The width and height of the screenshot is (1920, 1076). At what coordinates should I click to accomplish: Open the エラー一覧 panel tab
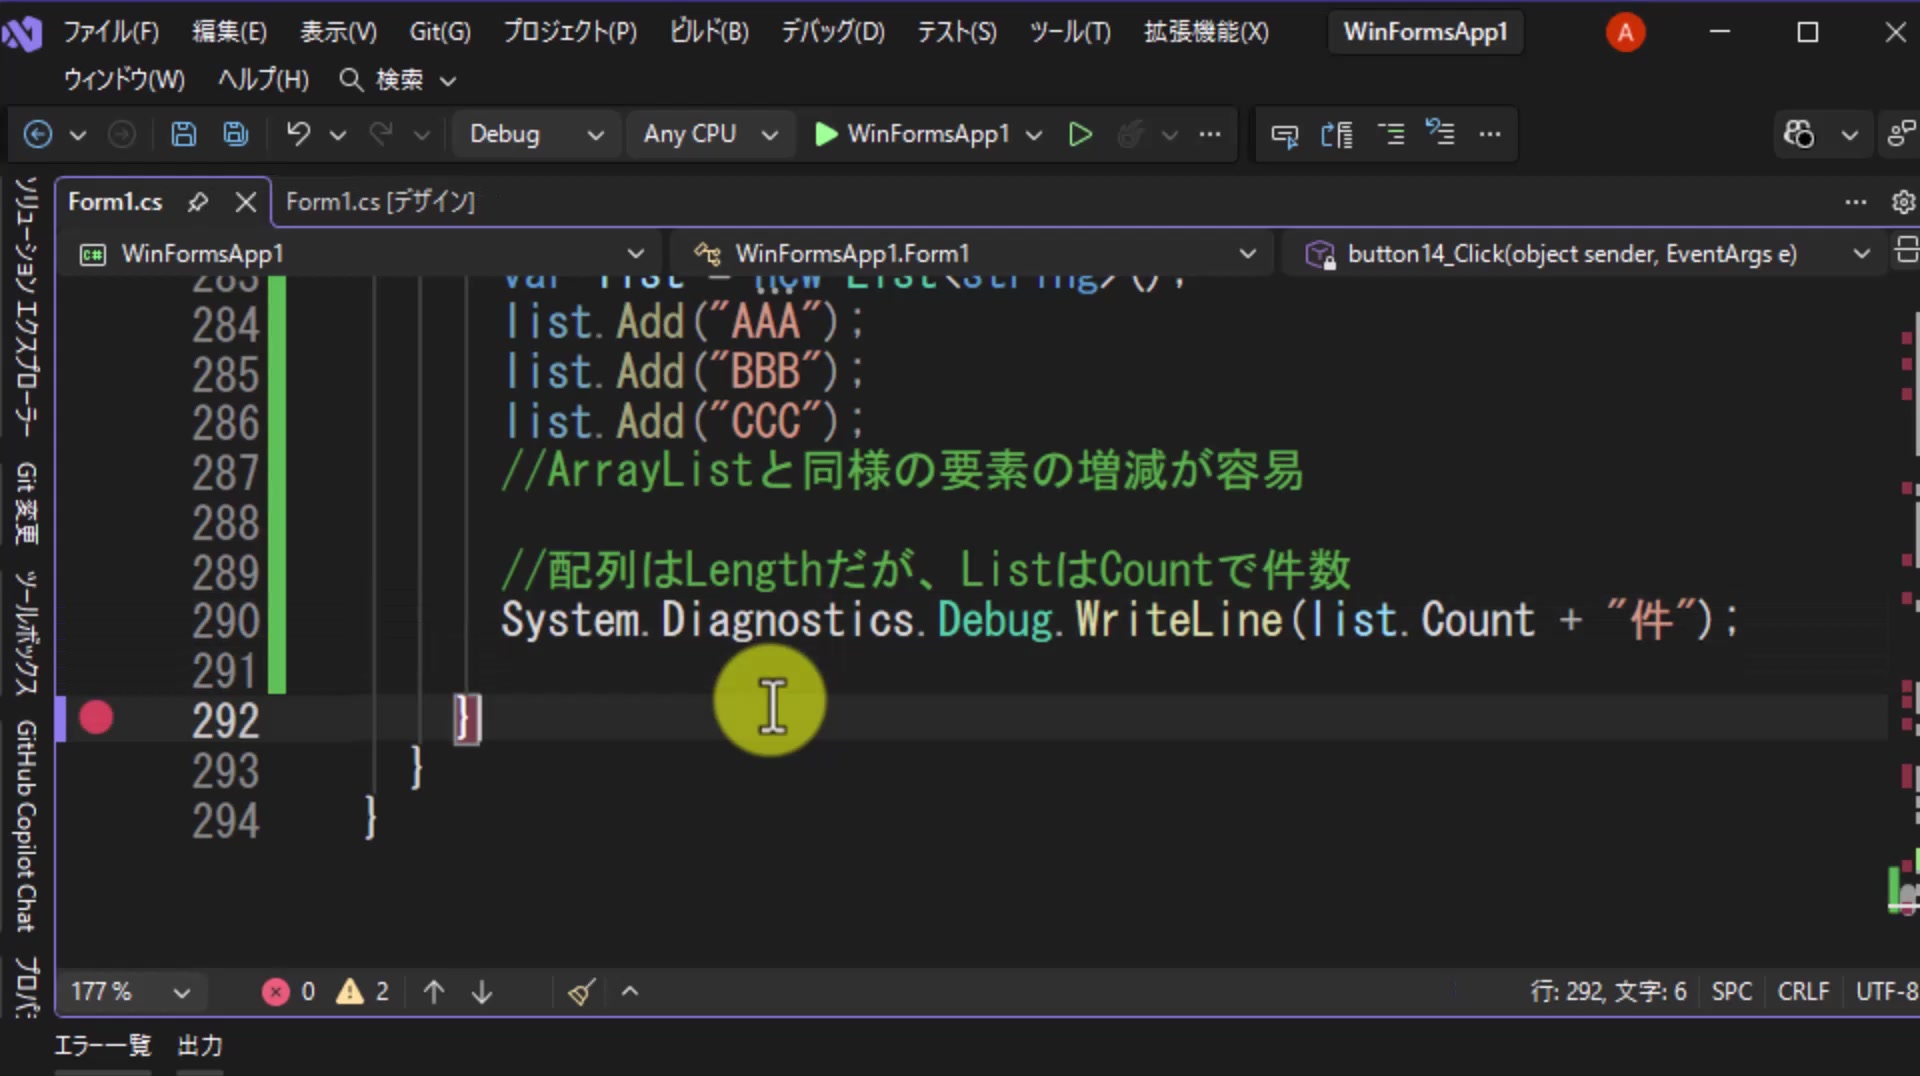coord(102,1046)
